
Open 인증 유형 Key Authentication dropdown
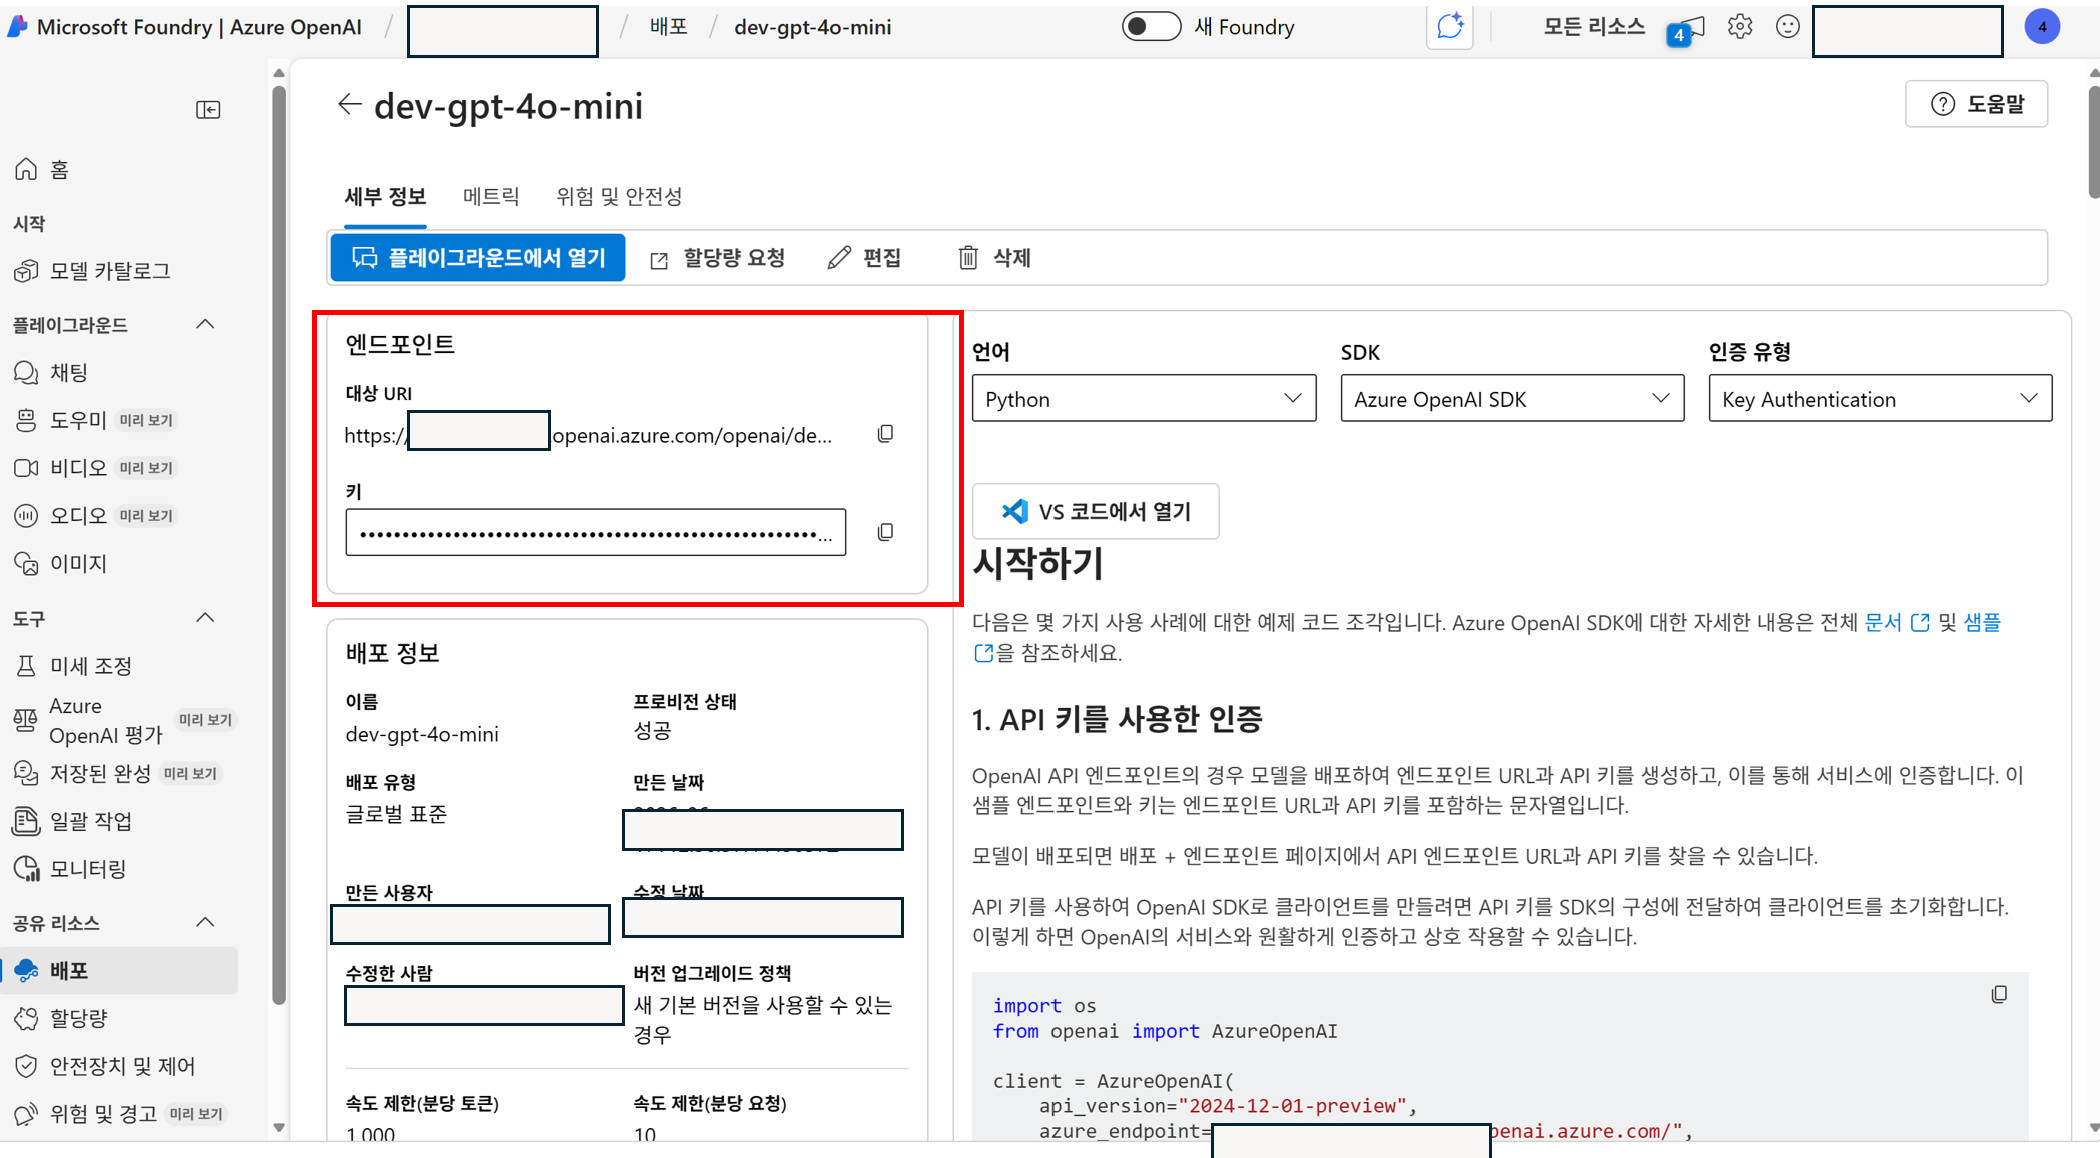(1880, 399)
